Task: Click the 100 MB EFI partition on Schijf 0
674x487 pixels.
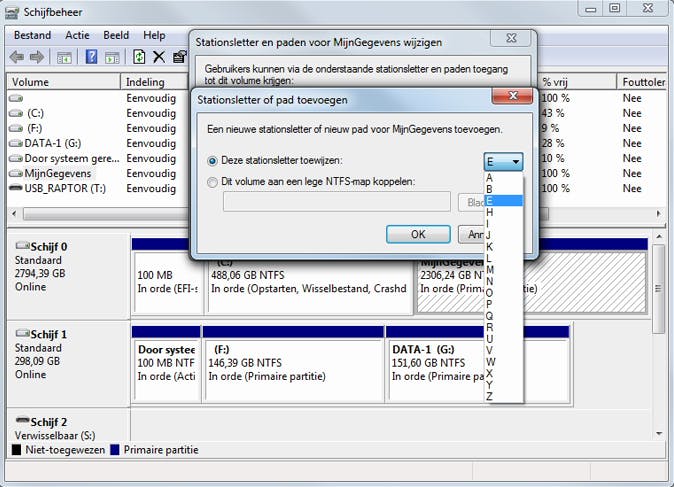Action: pyautogui.click(x=167, y=282)
